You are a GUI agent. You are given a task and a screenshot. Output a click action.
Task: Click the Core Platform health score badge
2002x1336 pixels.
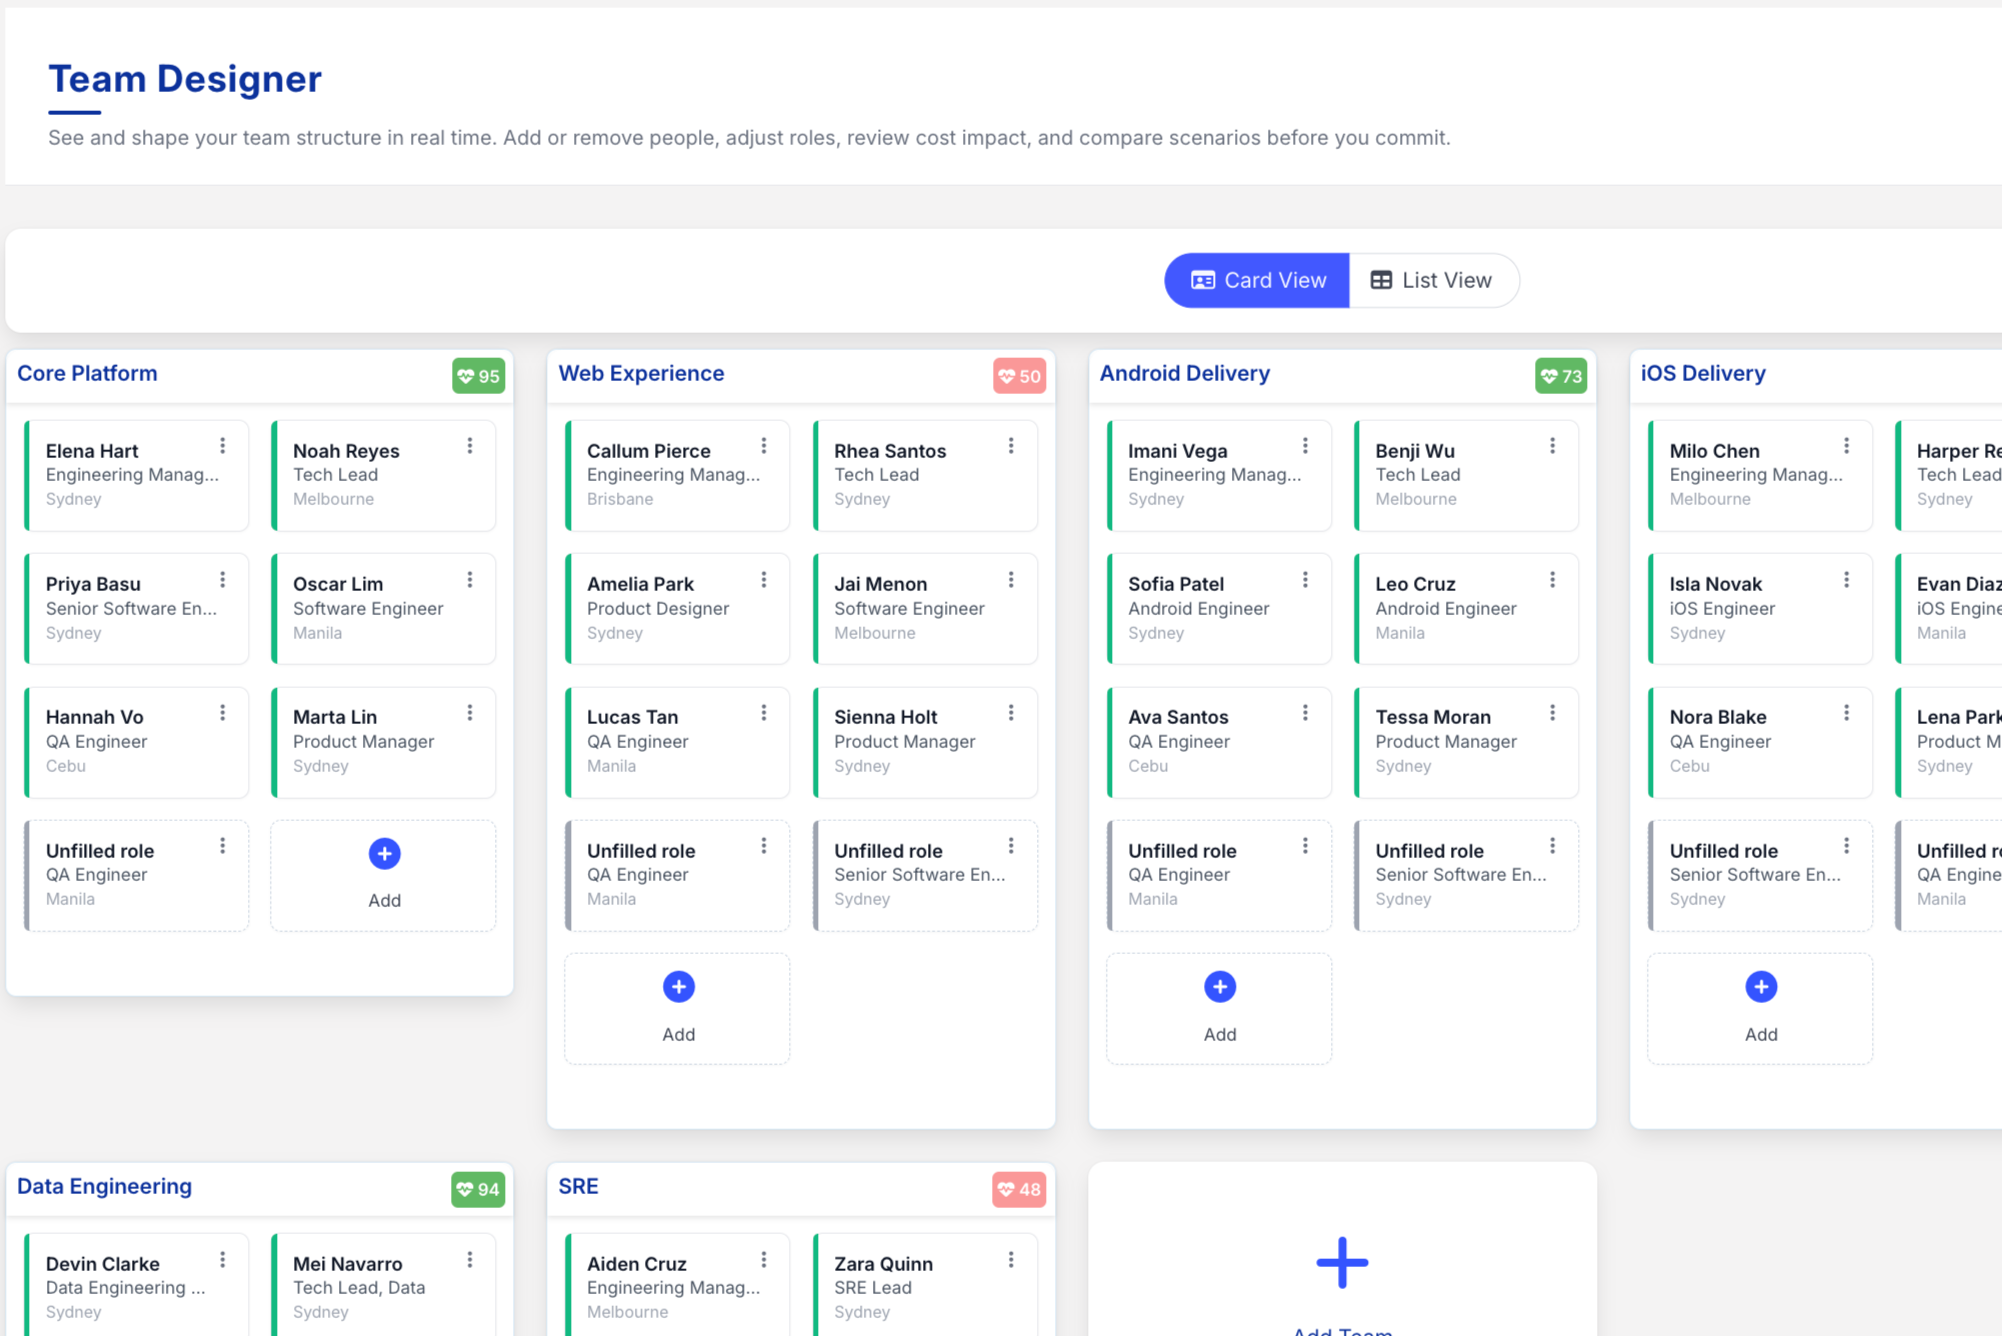[x=478, y=376]
